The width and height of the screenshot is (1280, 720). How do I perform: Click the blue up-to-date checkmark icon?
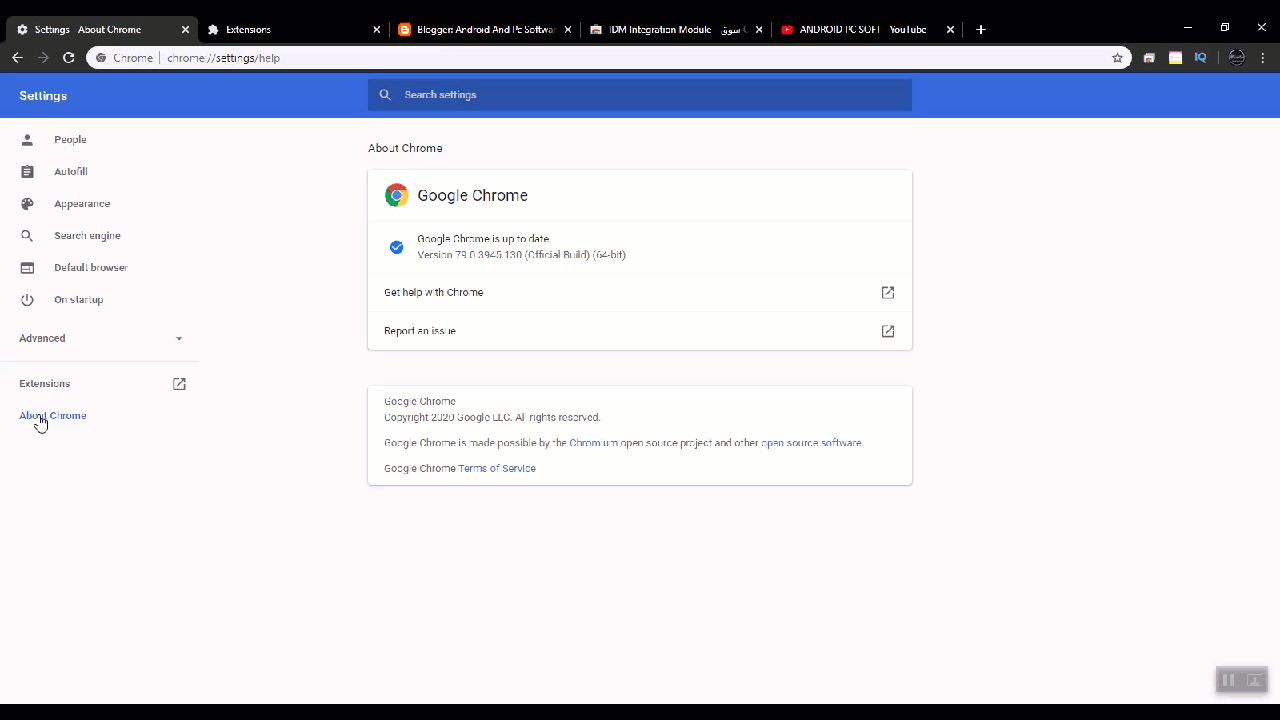pos(396,247)
